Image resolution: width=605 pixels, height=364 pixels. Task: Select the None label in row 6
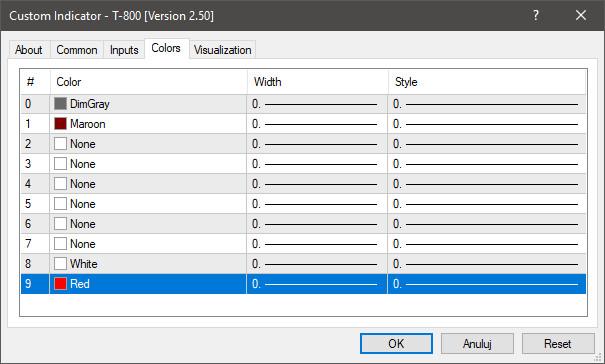click(83, 223)
